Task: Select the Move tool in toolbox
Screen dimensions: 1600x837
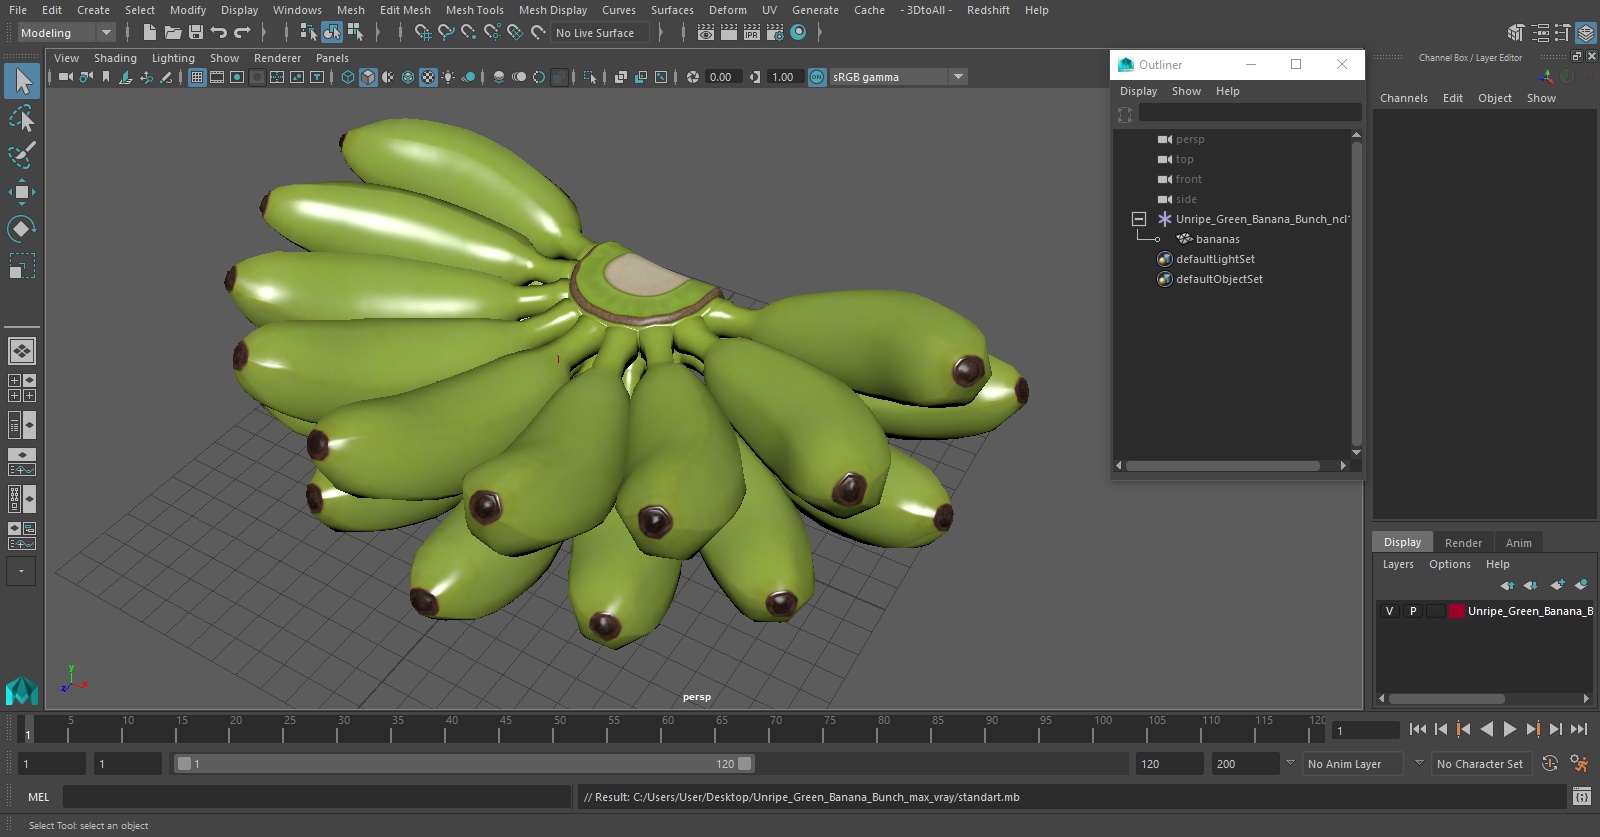Action: coord(21,192)
